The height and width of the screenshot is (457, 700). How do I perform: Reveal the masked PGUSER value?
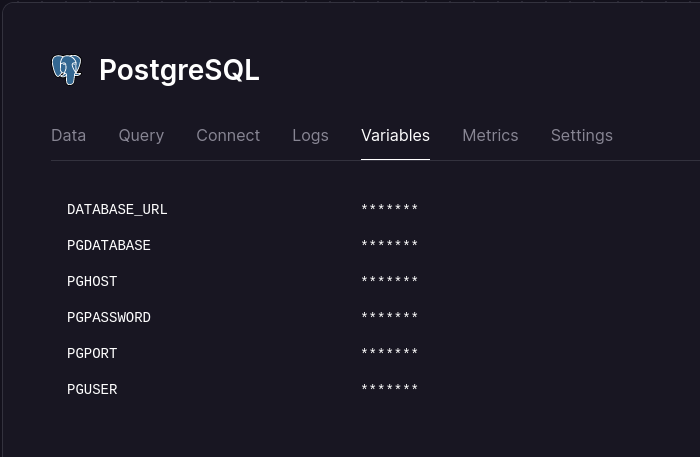pos(389,390)
